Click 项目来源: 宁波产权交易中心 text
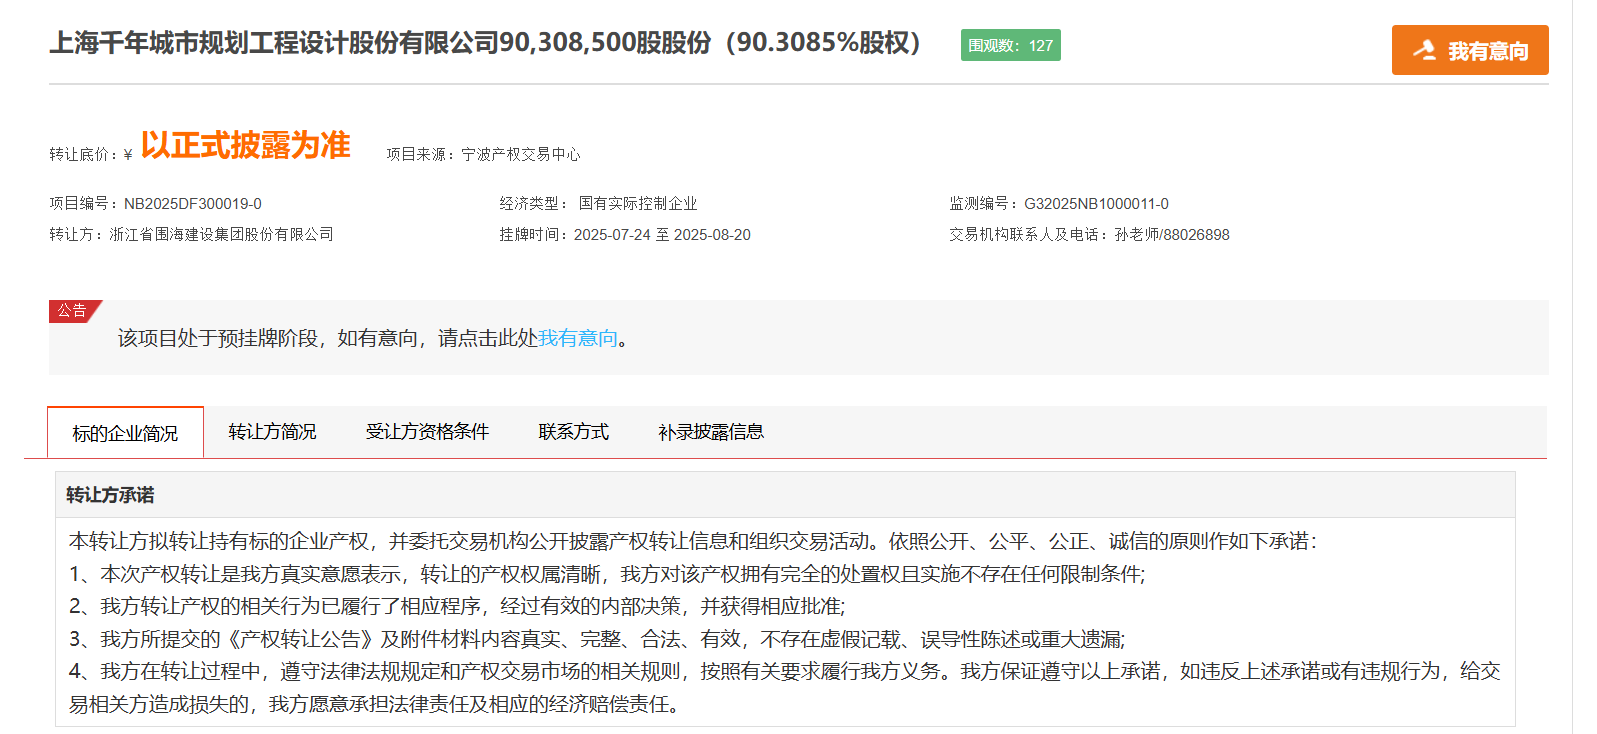 point(483,154)
